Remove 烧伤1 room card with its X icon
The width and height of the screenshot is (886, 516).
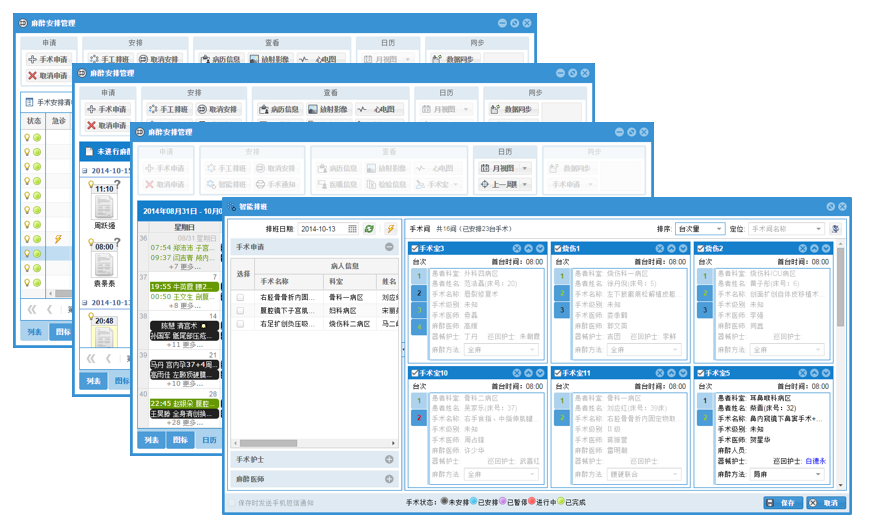659,249
